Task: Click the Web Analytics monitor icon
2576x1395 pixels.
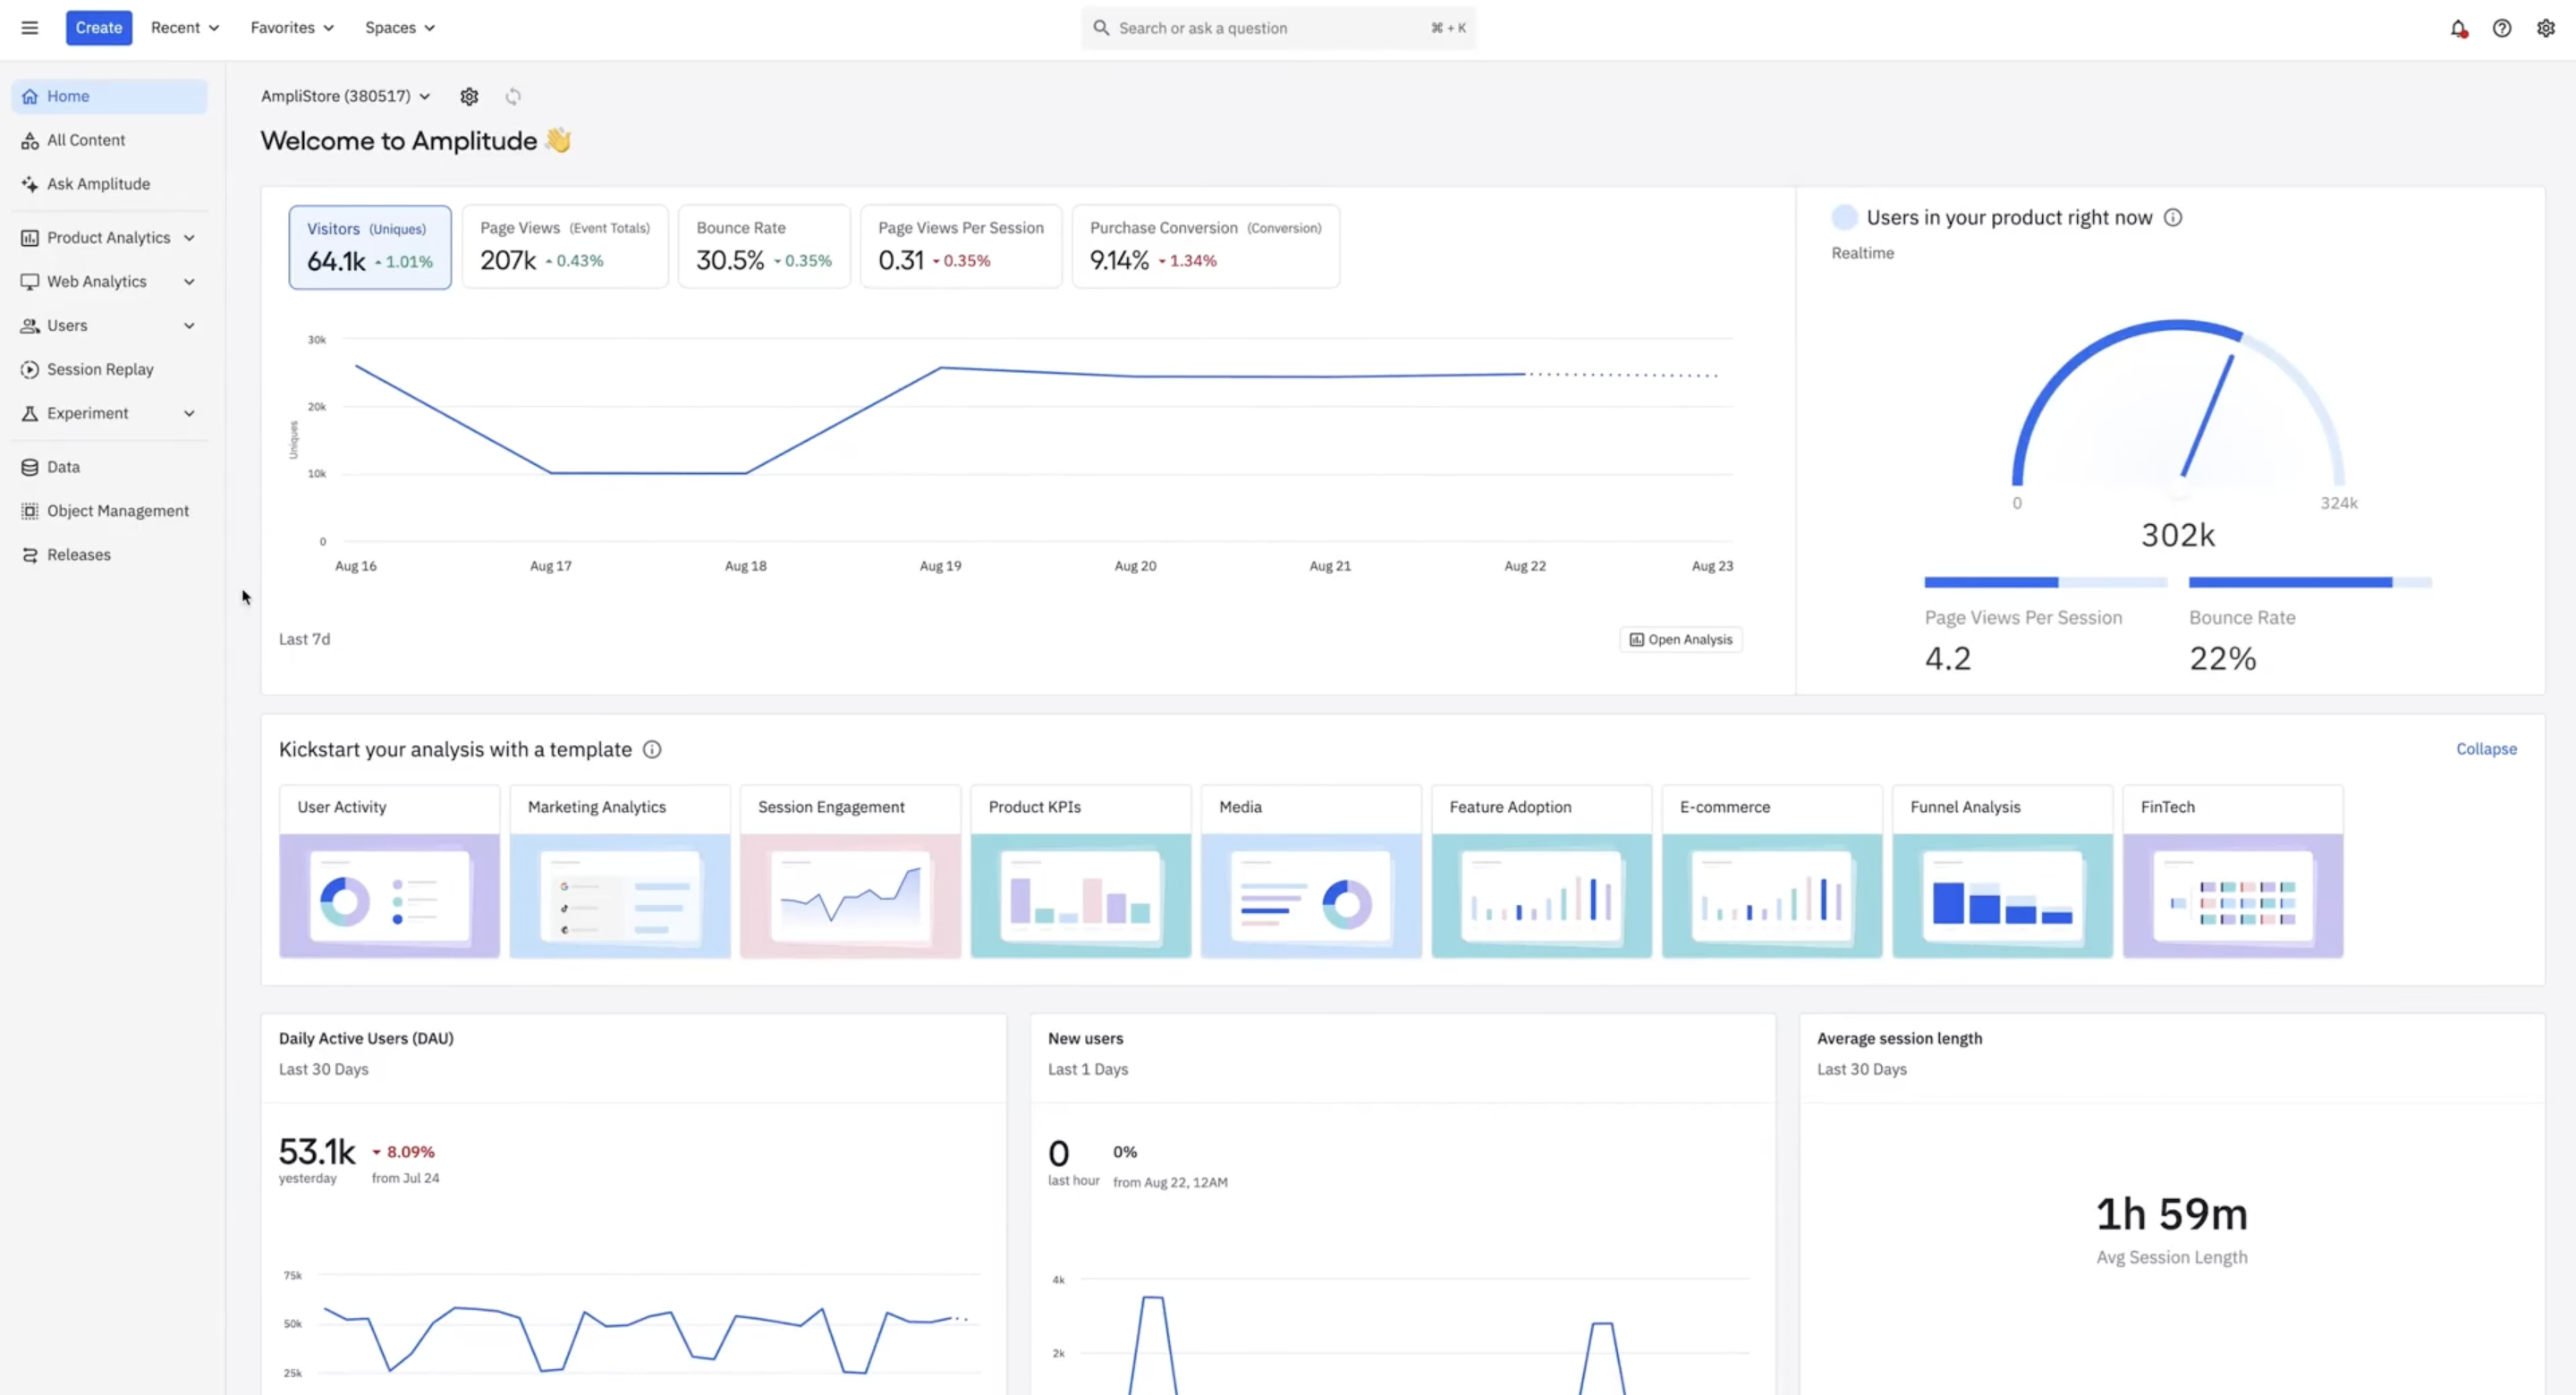Action: click(30, 282)
